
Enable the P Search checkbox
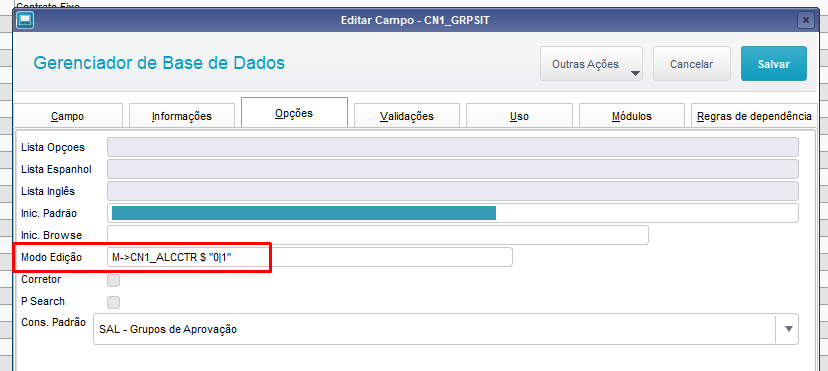pos(114,302)
